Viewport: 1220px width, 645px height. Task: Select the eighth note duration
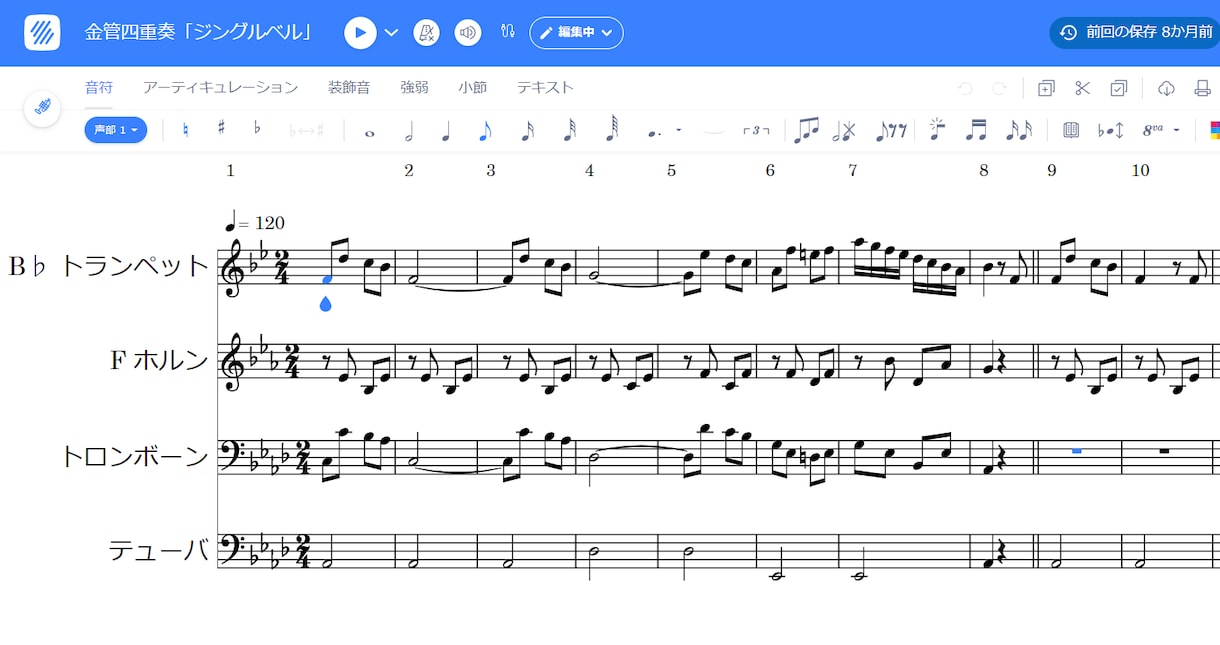[485, 130]
